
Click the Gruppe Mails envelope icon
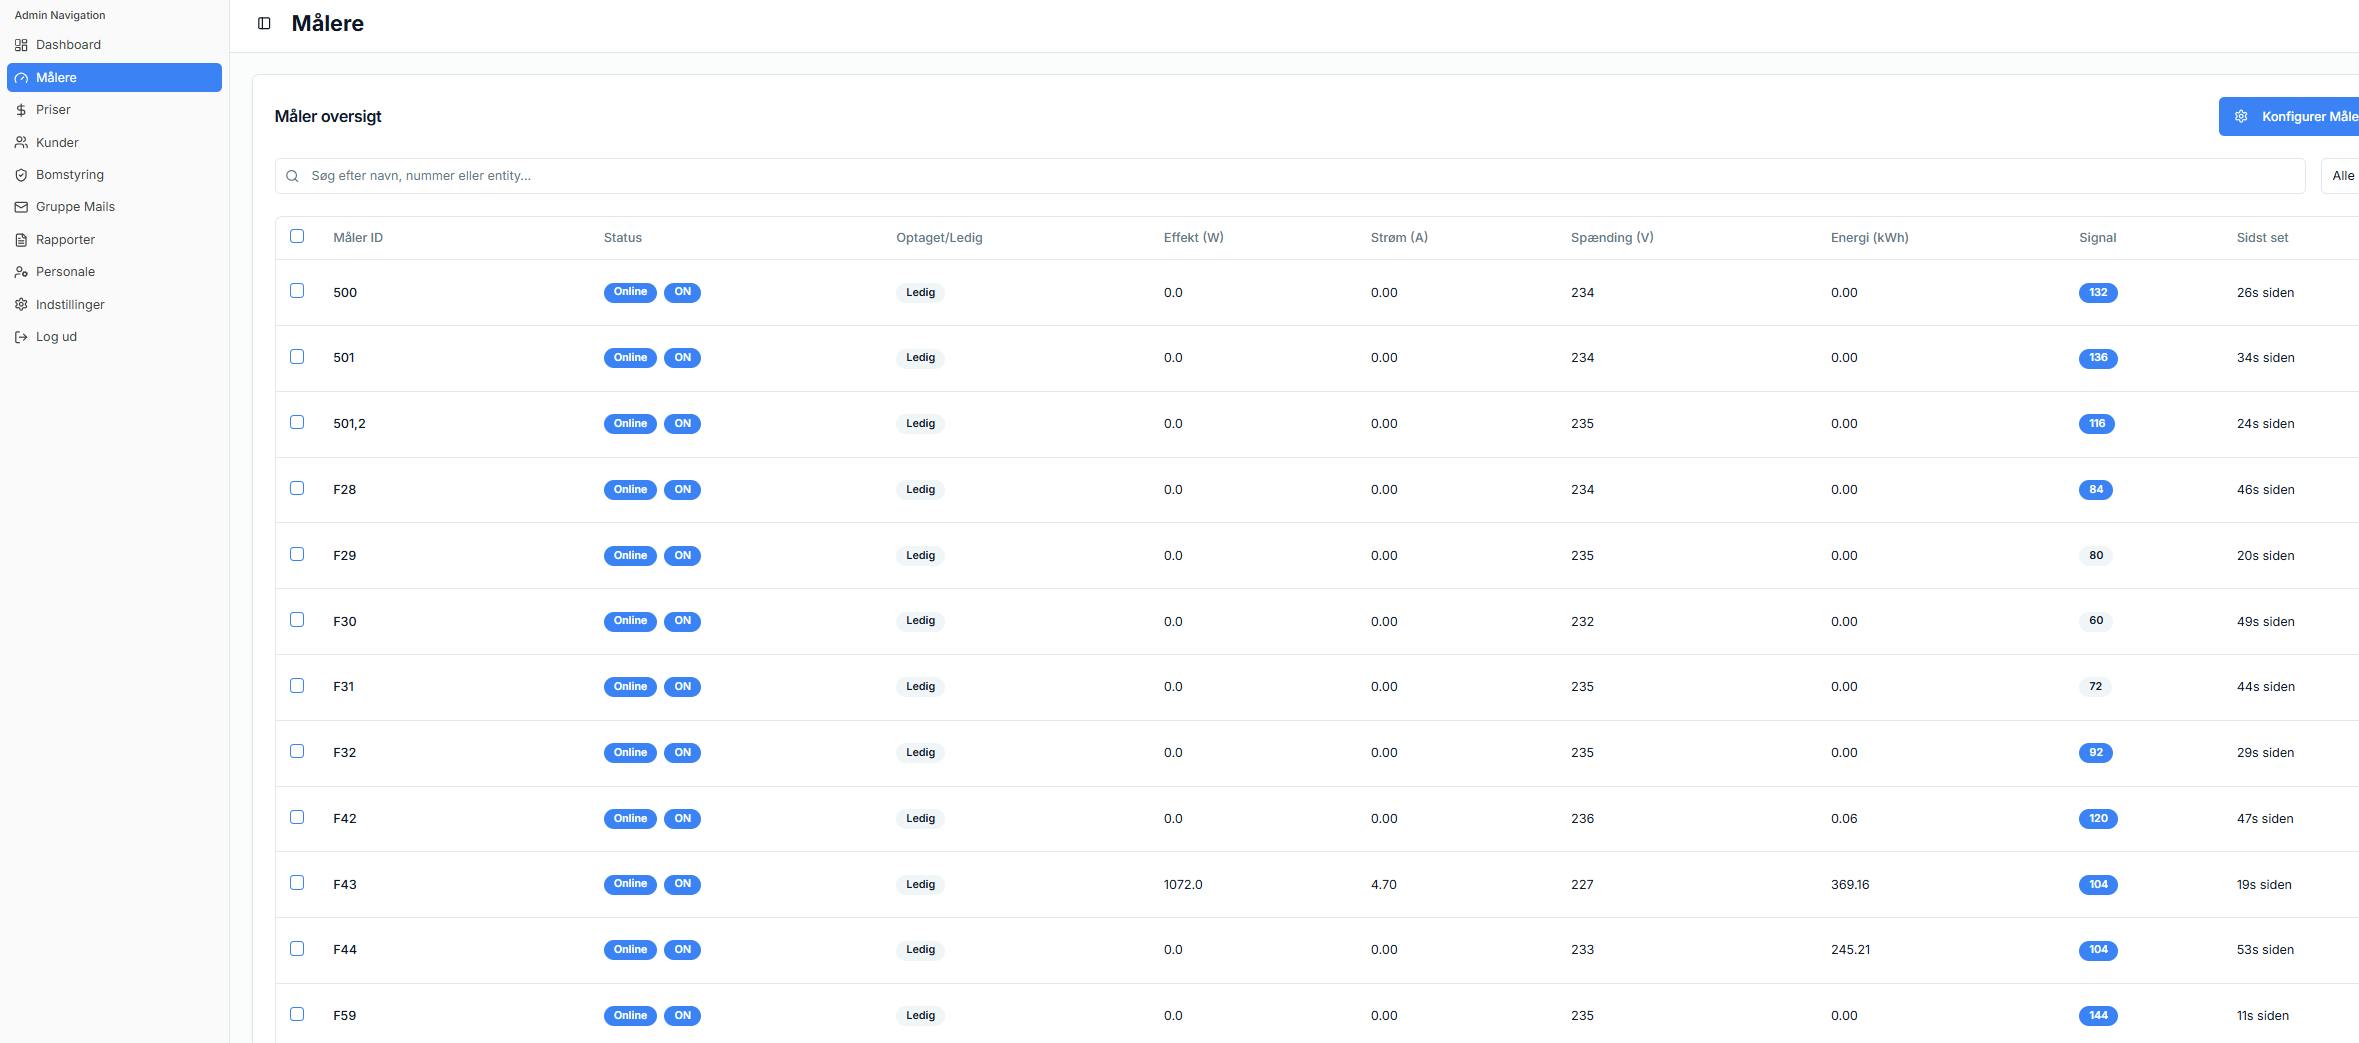(x=21, y=207)
